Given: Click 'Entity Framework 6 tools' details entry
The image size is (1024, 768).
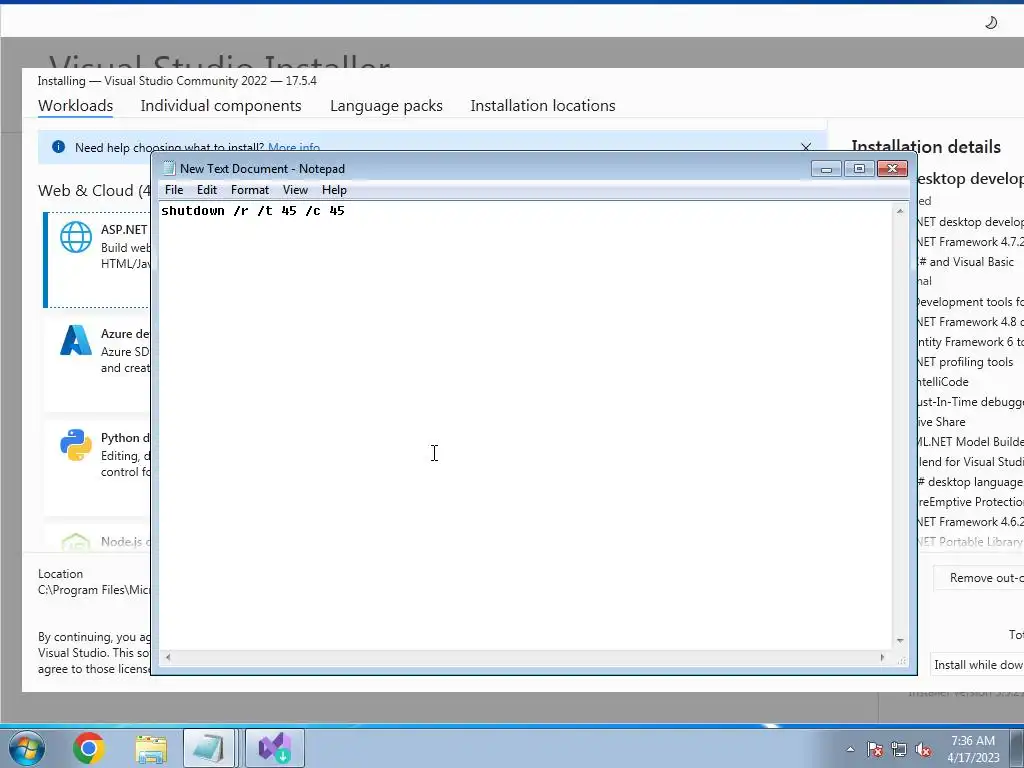Looking at the screenshot, I should pos(970,342).
